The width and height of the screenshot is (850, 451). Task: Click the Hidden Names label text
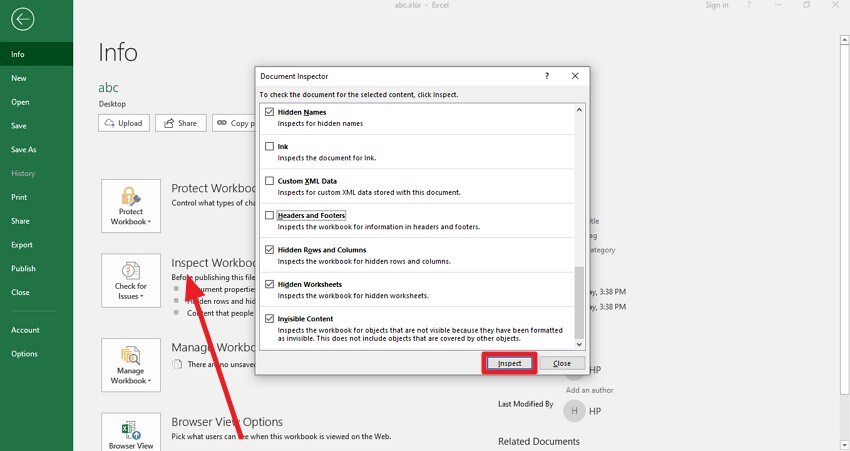302,112
